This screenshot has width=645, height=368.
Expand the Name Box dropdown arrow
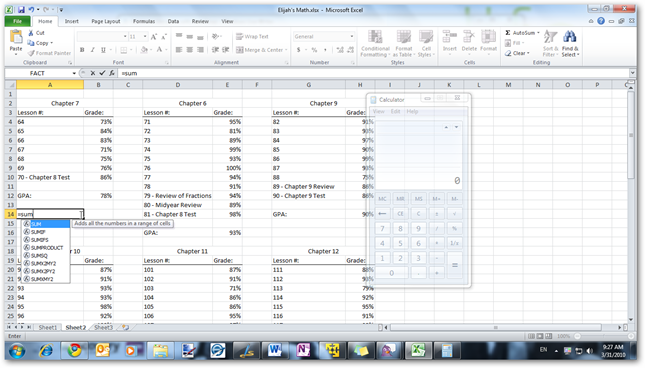[74, 73]
